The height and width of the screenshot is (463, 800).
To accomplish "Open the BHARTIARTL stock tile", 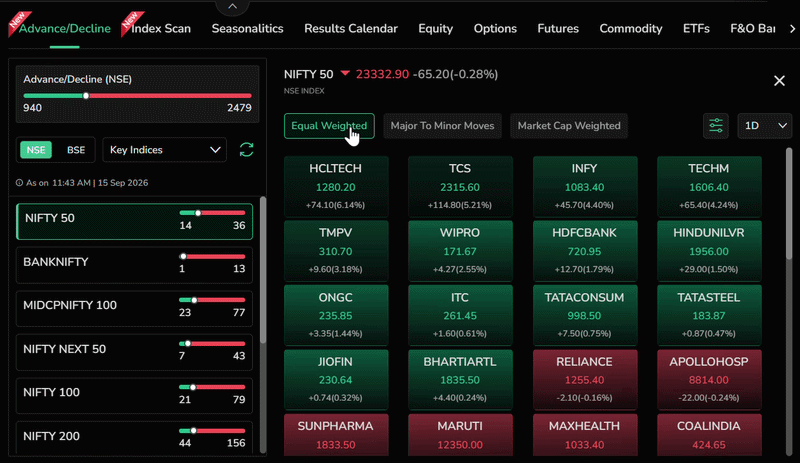I will pyautogui.click(x=460, y=380).
